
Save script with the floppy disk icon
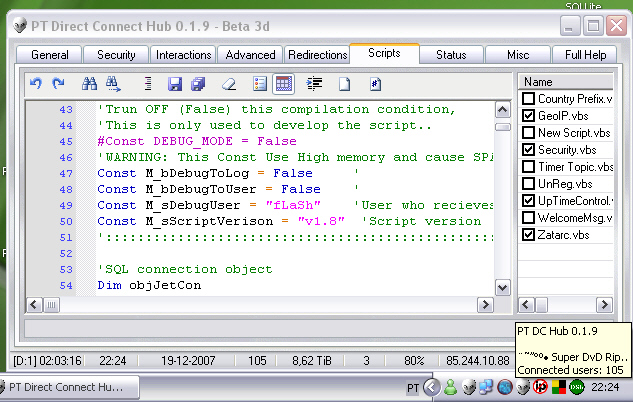click(x=175, y=84)
